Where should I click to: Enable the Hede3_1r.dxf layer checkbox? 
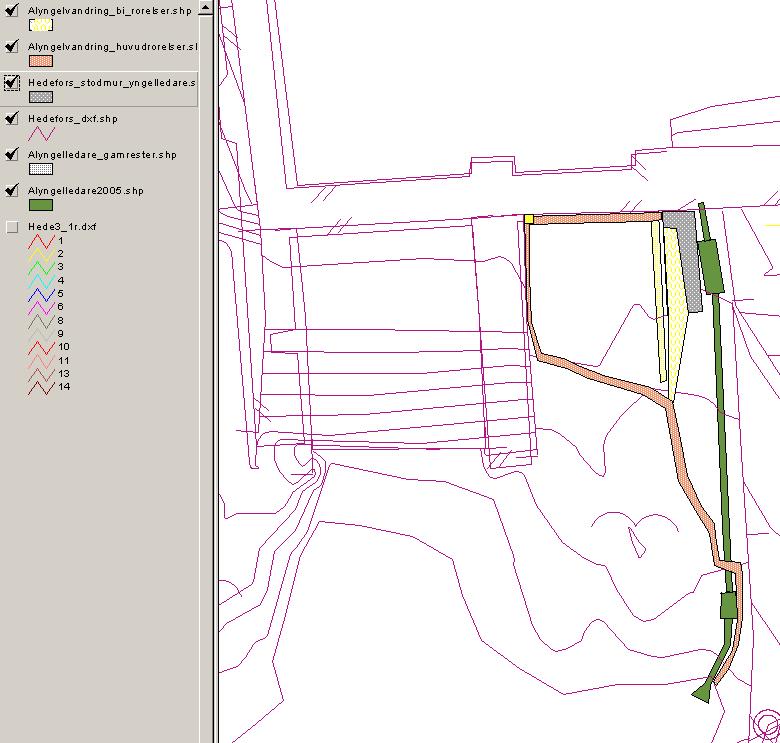(x=12, y=227)
